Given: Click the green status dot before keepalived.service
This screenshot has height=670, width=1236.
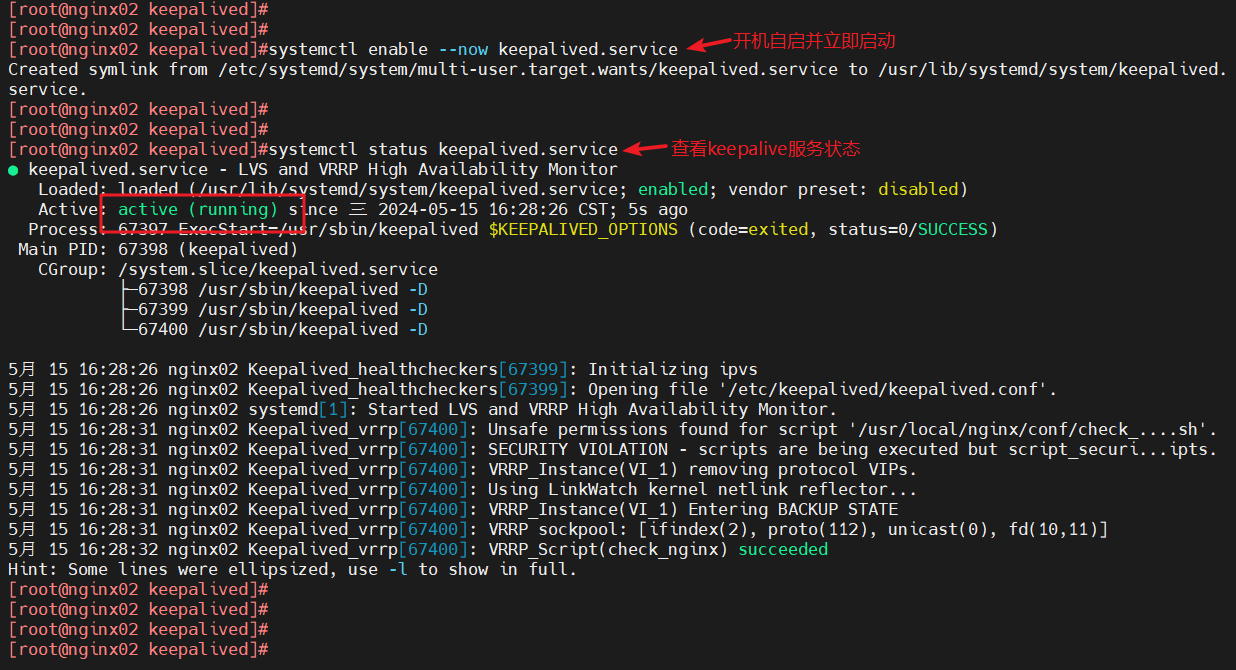Looking at the screenshot, I should 13,170.
